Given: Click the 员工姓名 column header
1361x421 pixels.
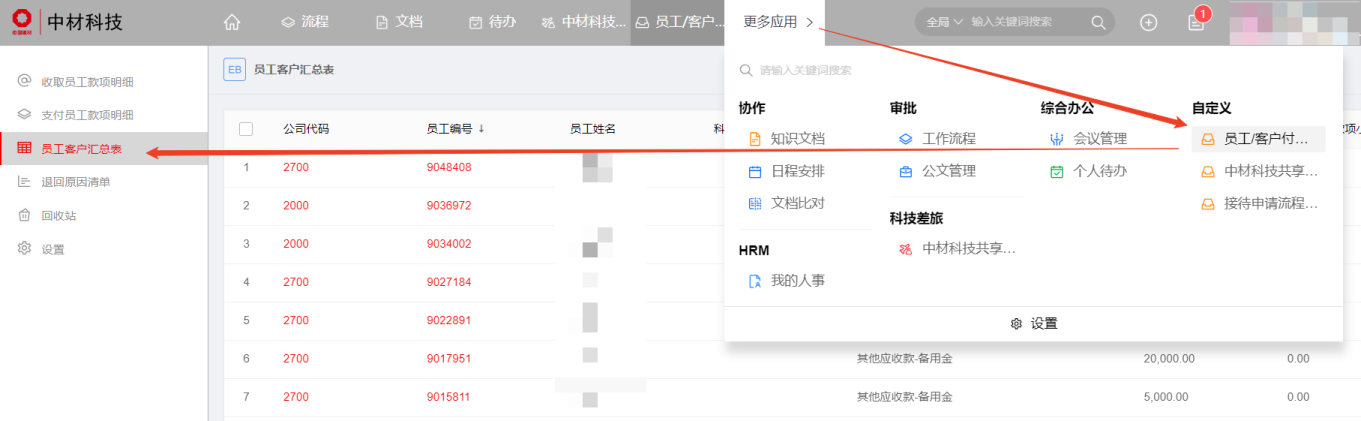Looking at the screenshot, I should pos(593,129).
